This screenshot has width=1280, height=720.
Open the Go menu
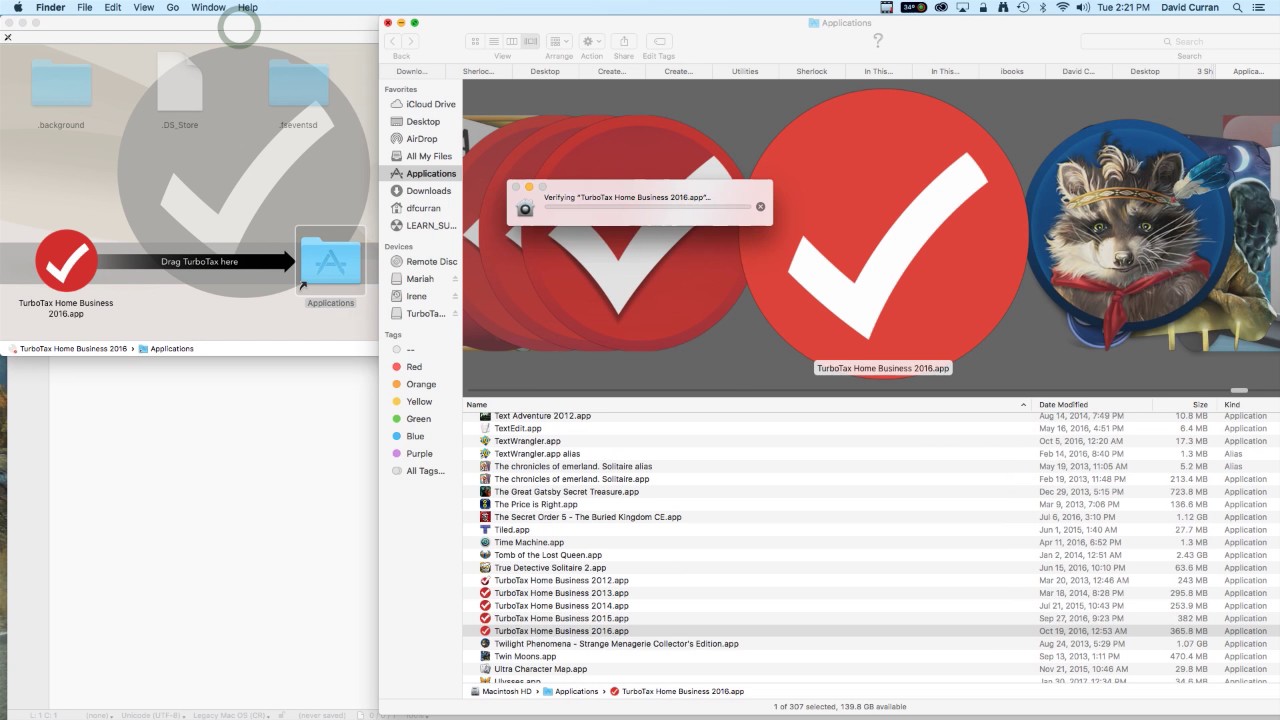(x=173, y=7)
